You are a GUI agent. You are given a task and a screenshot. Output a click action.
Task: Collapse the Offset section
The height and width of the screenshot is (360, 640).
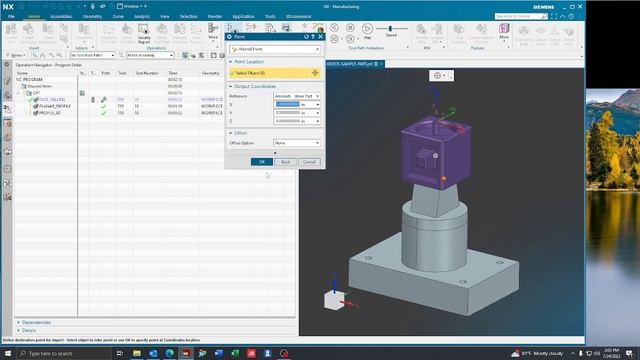[x=231, y=133]
